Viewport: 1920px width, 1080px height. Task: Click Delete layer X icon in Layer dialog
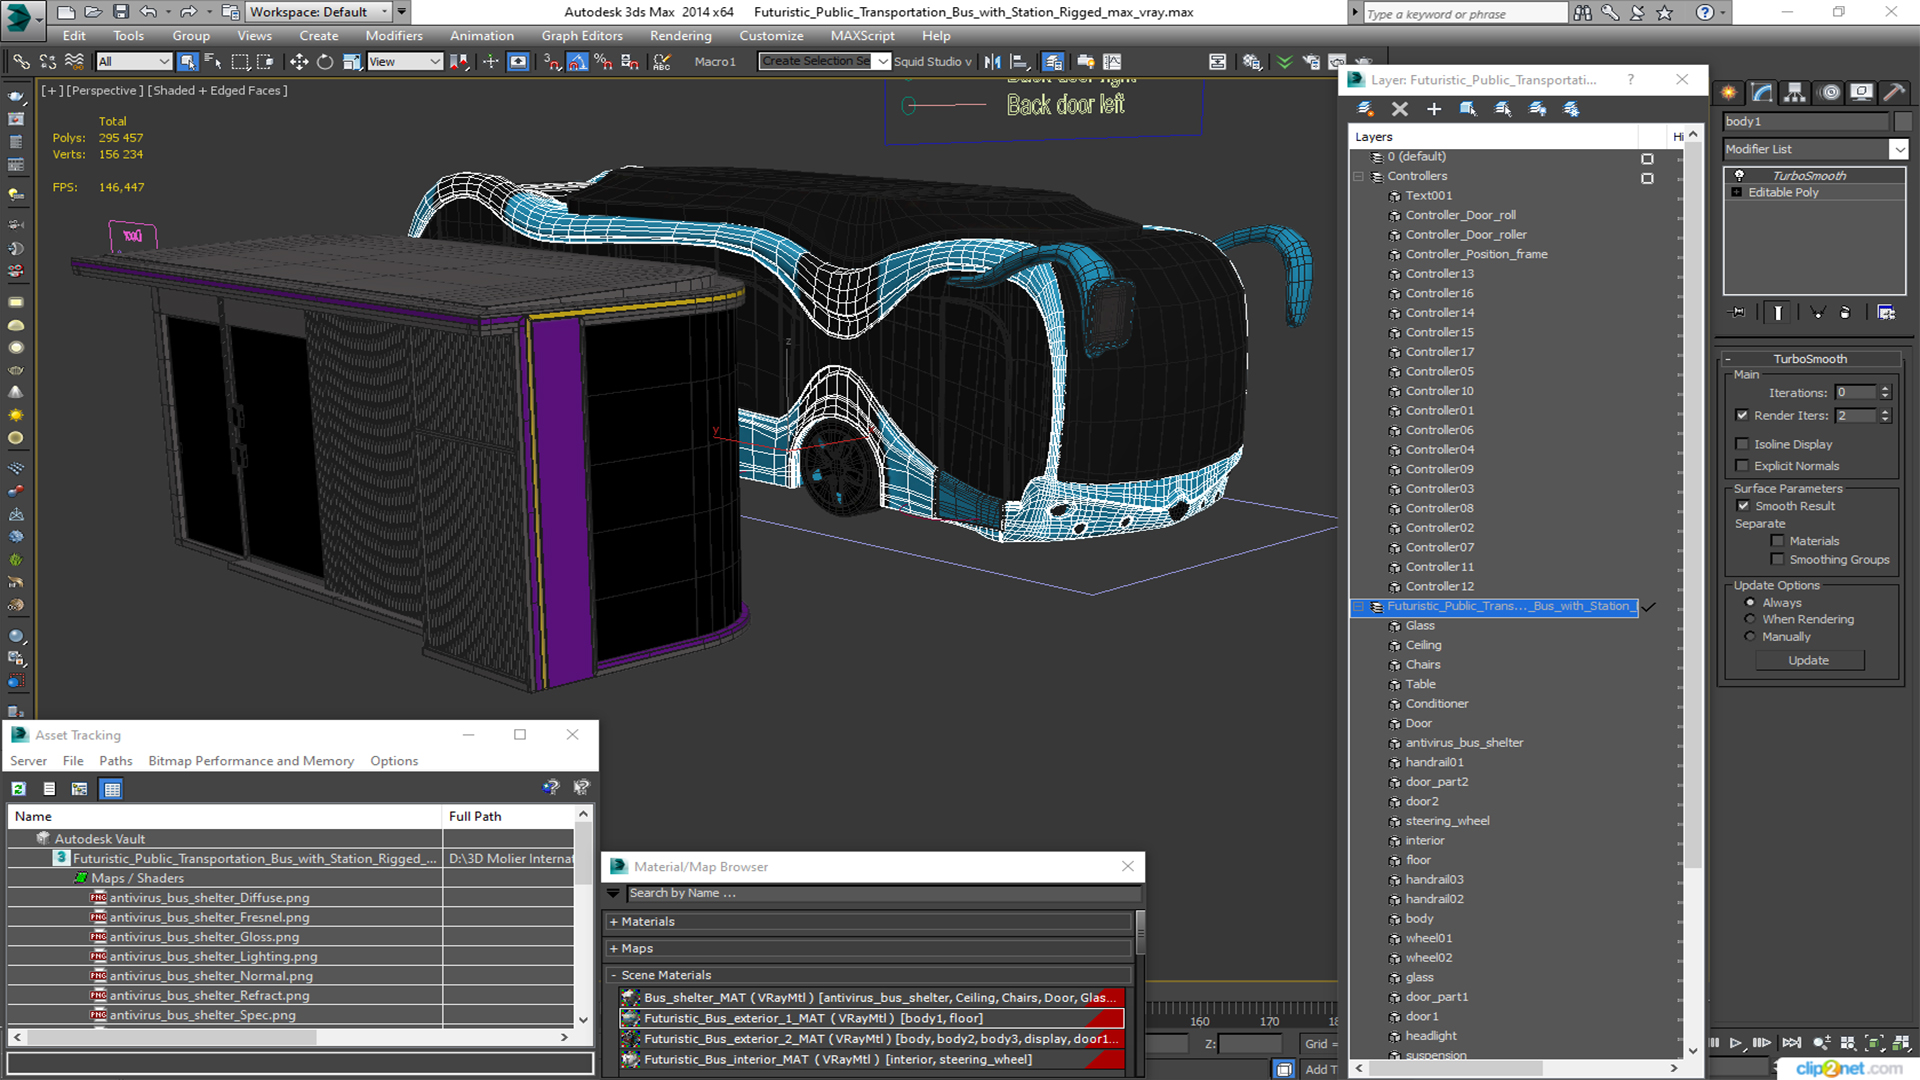1400,109
